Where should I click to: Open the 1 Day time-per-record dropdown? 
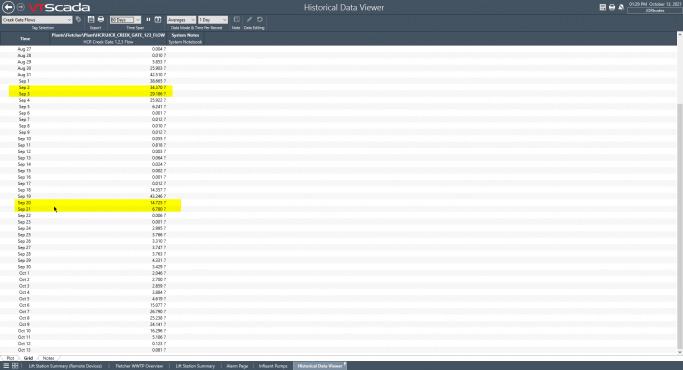(x=213, y=20)
